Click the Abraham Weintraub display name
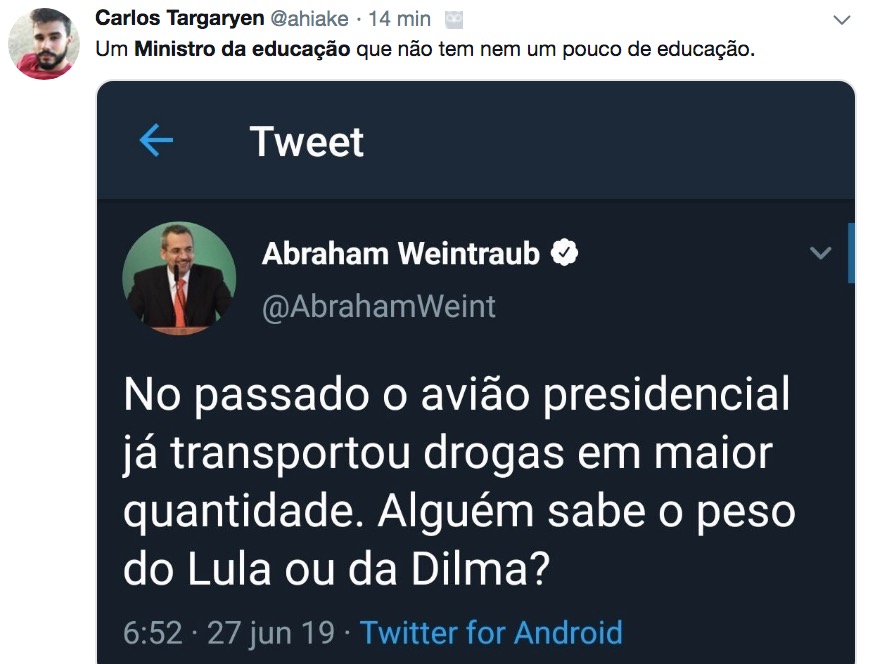 coord(400,254)
